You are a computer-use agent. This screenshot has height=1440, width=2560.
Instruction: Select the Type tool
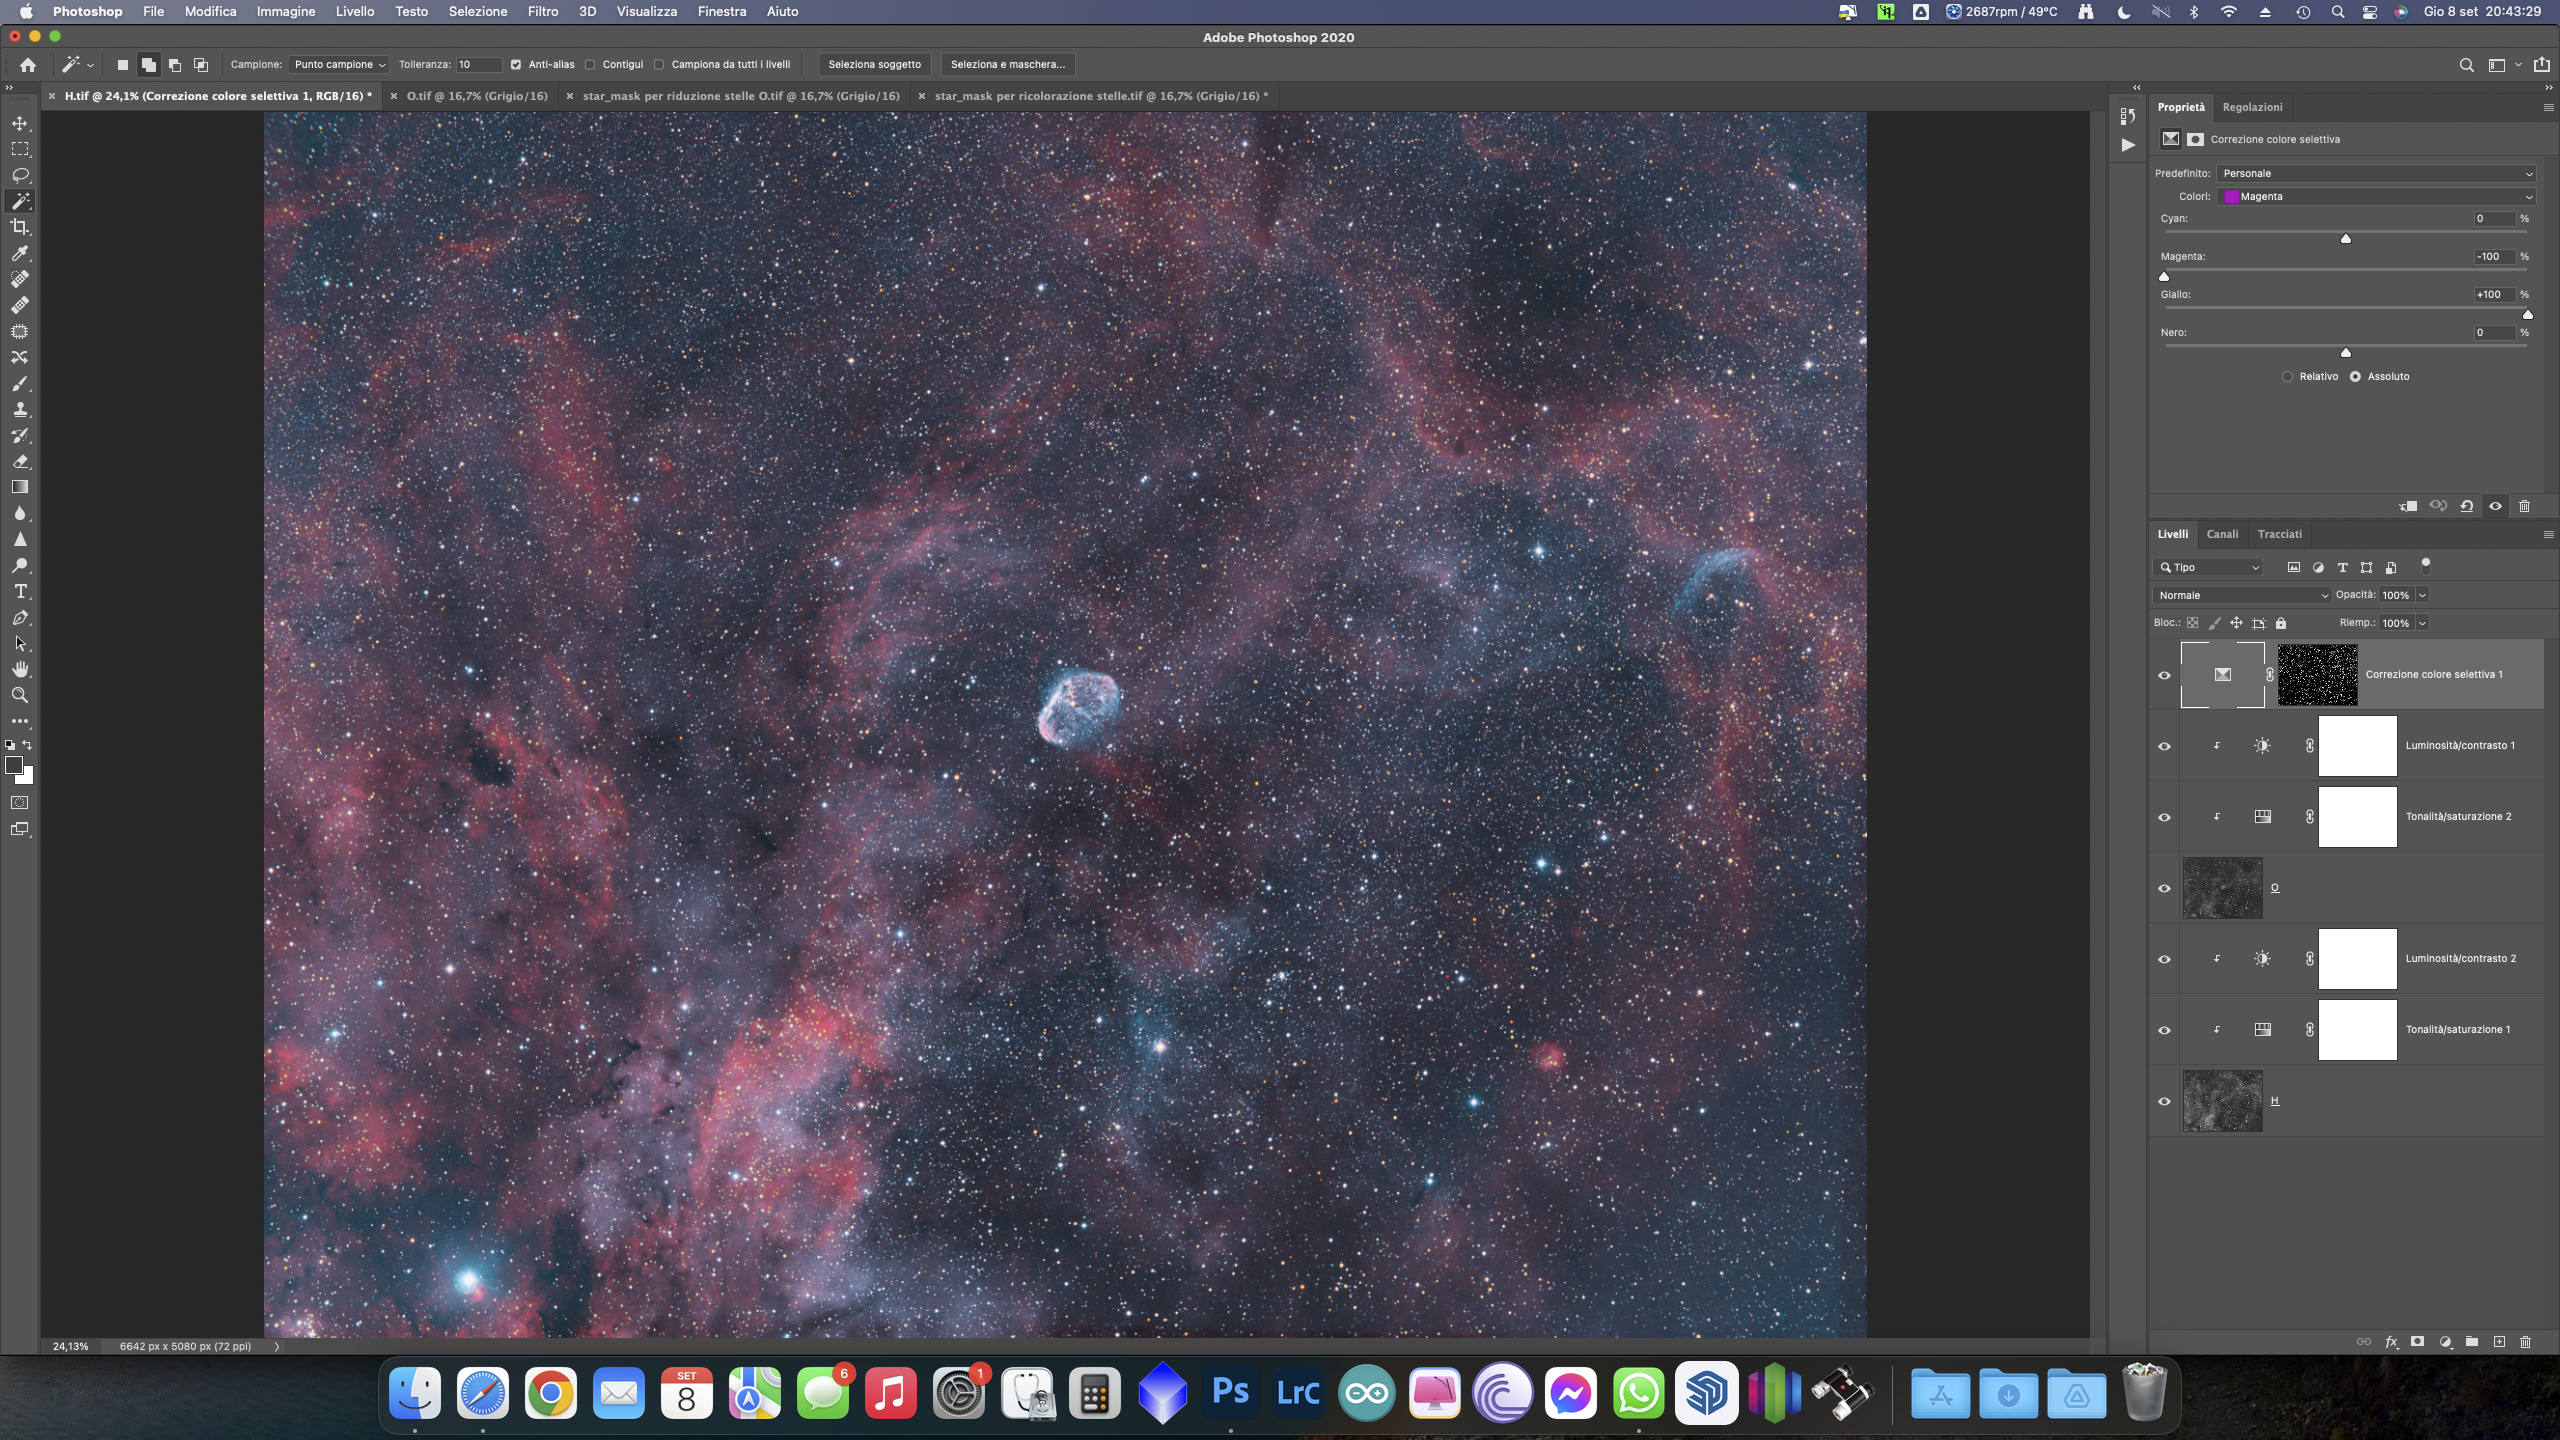pos(20,591)
